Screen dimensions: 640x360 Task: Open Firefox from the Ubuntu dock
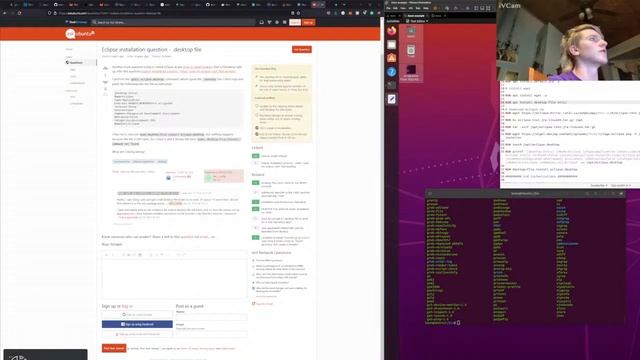[391, 31]
